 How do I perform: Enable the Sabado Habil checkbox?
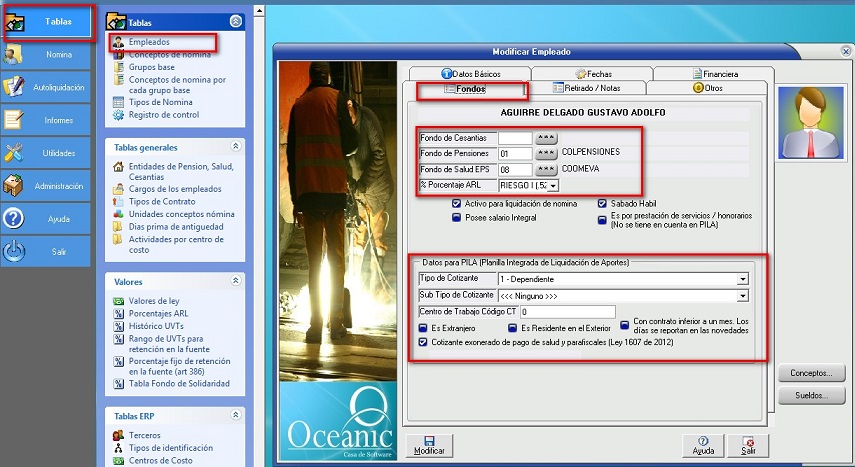(602, 203)
